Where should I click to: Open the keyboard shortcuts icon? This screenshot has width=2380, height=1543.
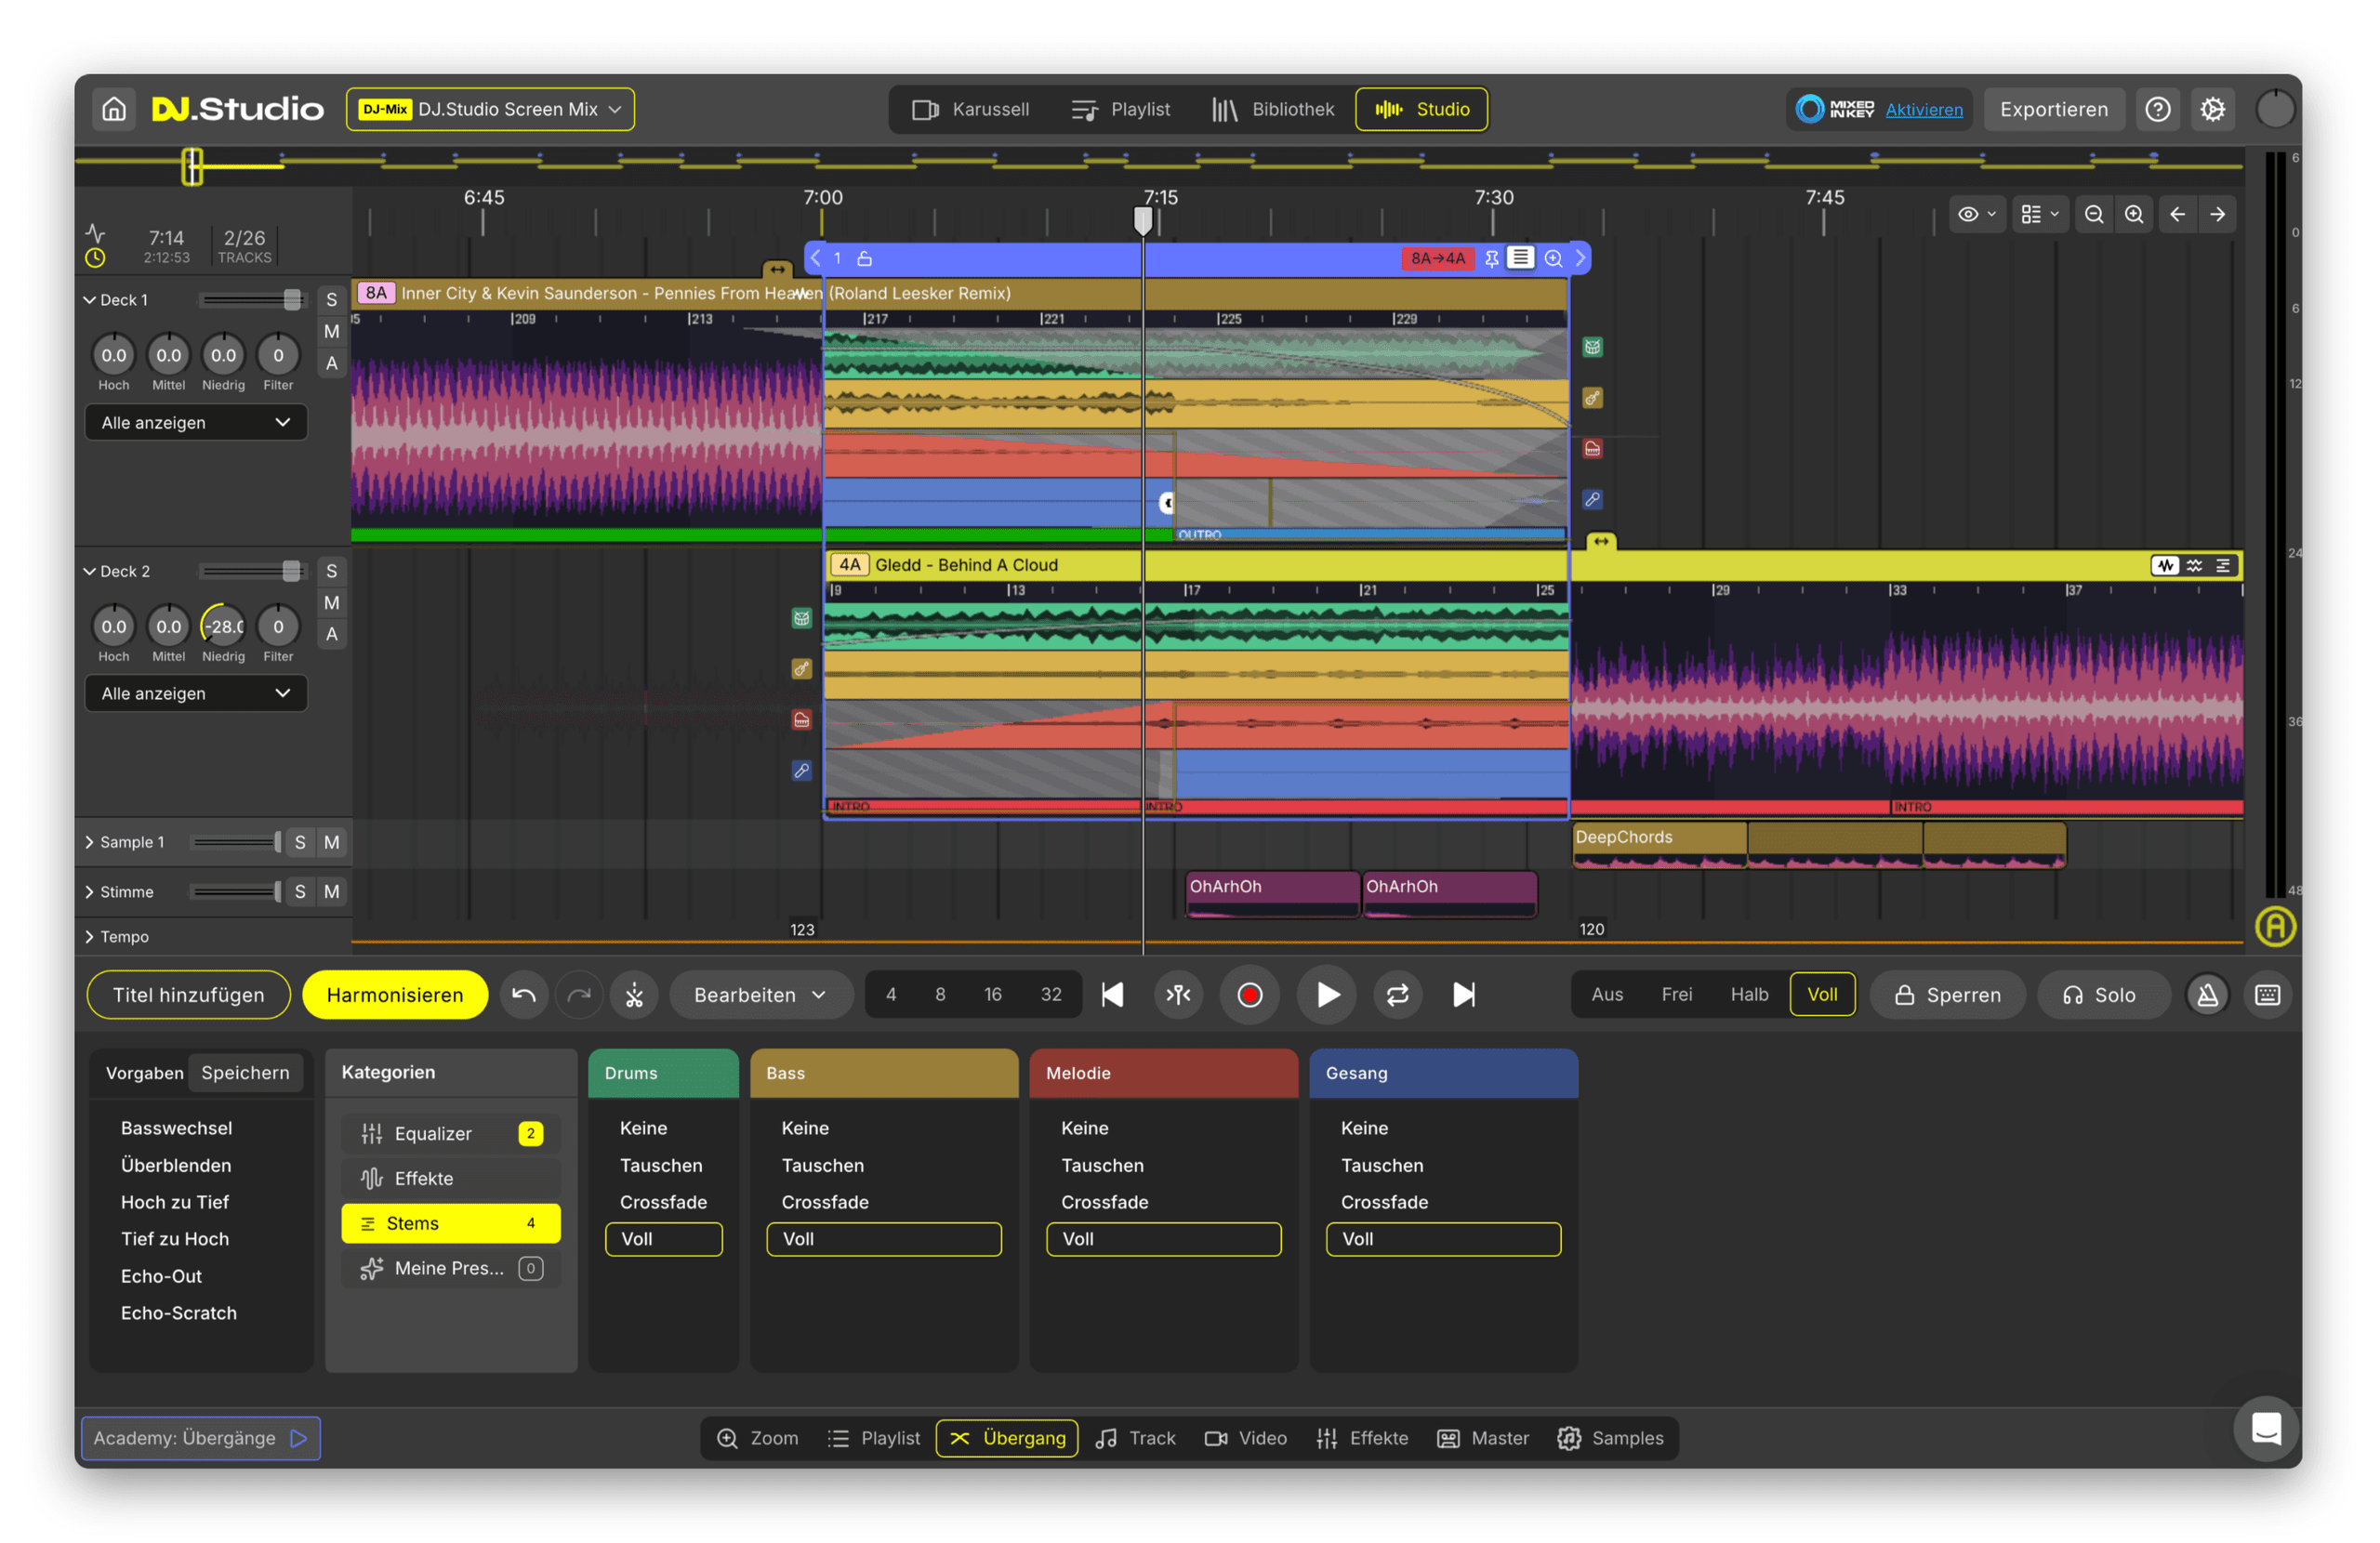click(2267, 994)
